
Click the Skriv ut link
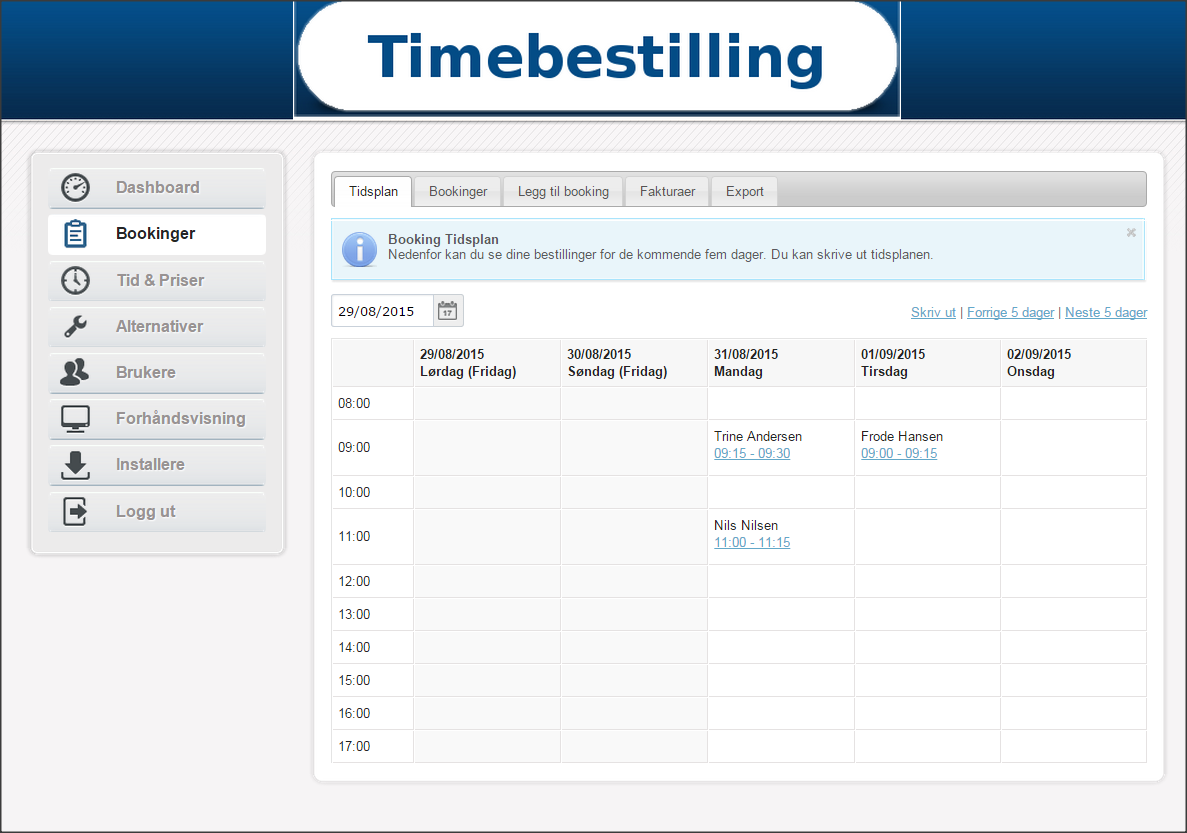point(933,313)
